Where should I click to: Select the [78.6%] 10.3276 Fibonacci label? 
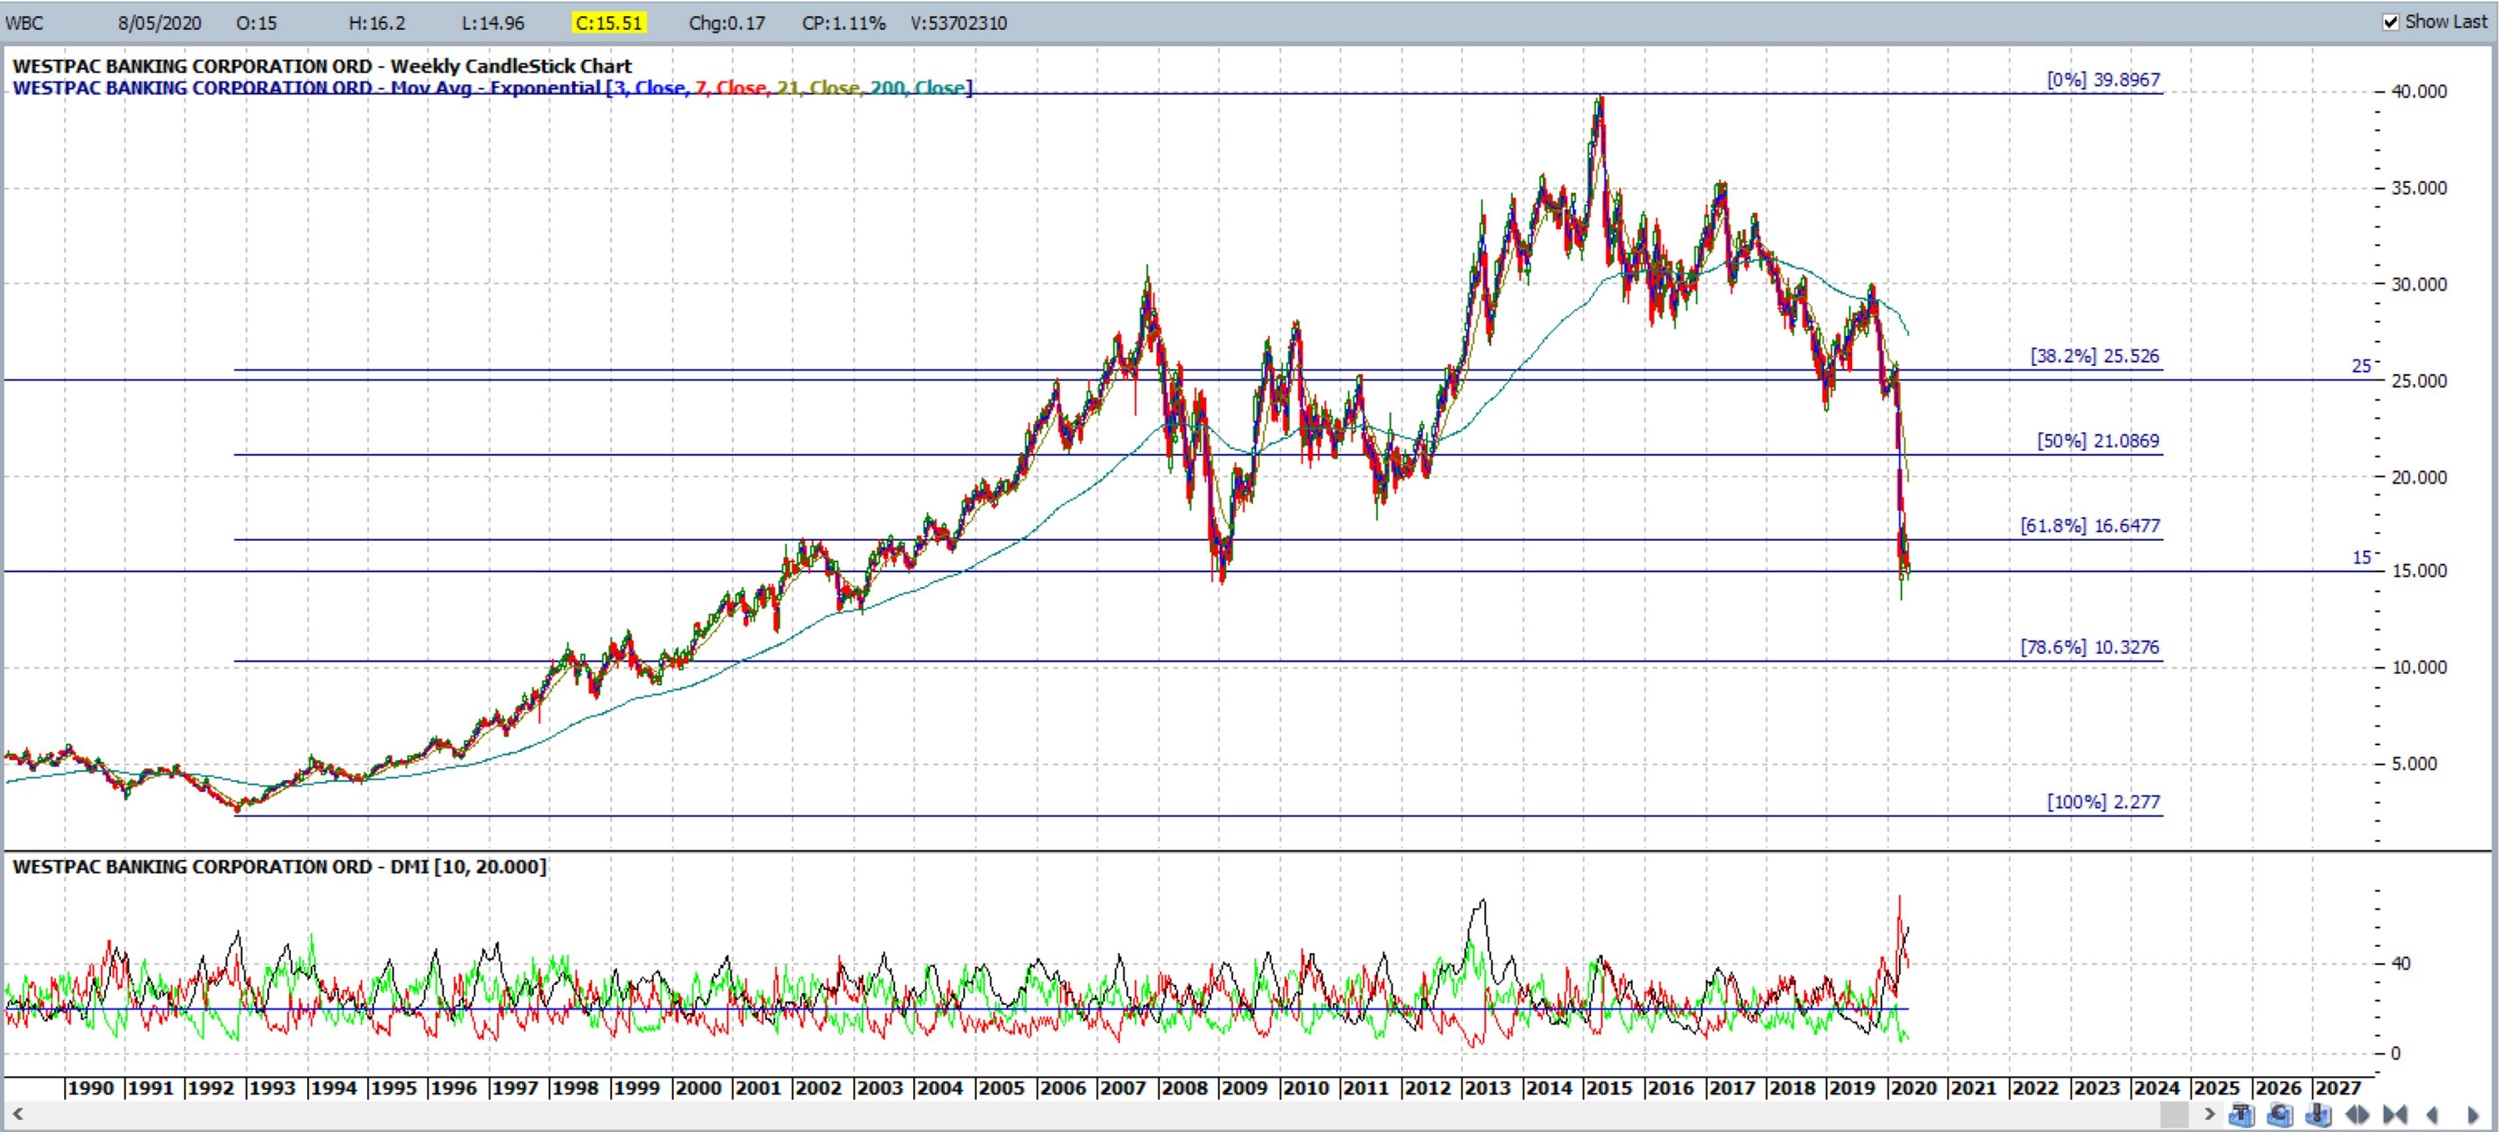[x=2090, y=648]
